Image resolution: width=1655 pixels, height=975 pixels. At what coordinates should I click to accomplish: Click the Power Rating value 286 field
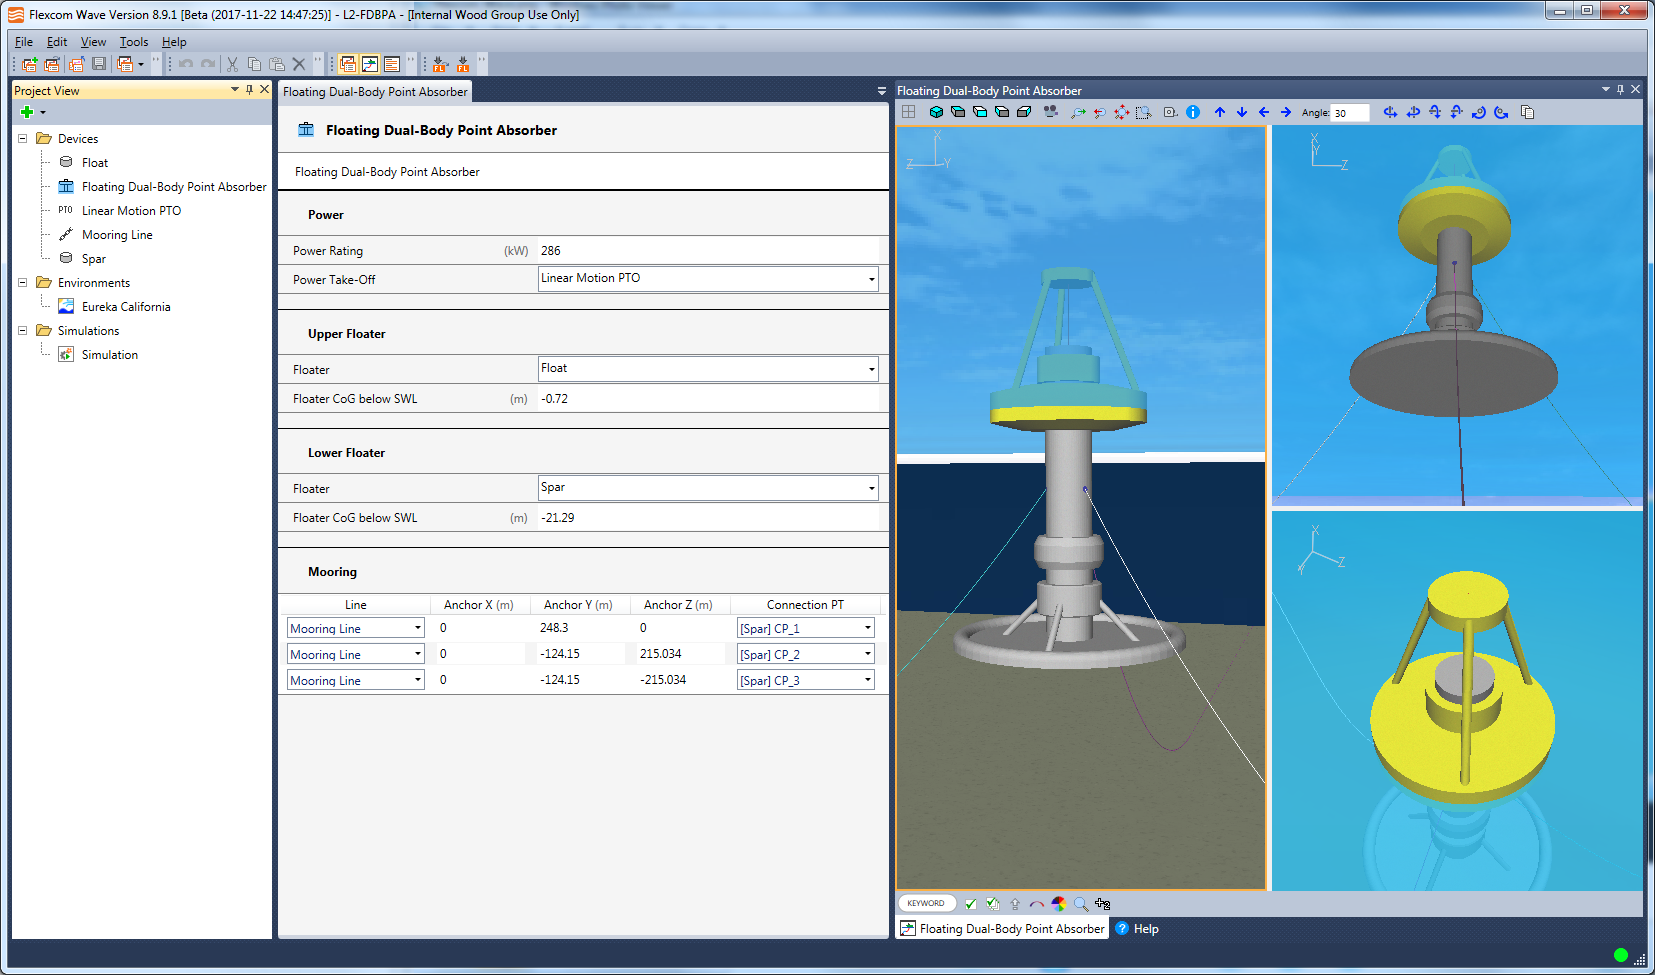tap(708, 251)
